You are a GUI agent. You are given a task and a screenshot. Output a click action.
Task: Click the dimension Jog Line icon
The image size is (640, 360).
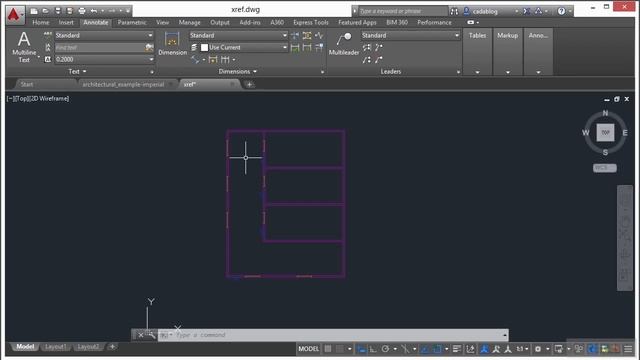coord(319,36)
